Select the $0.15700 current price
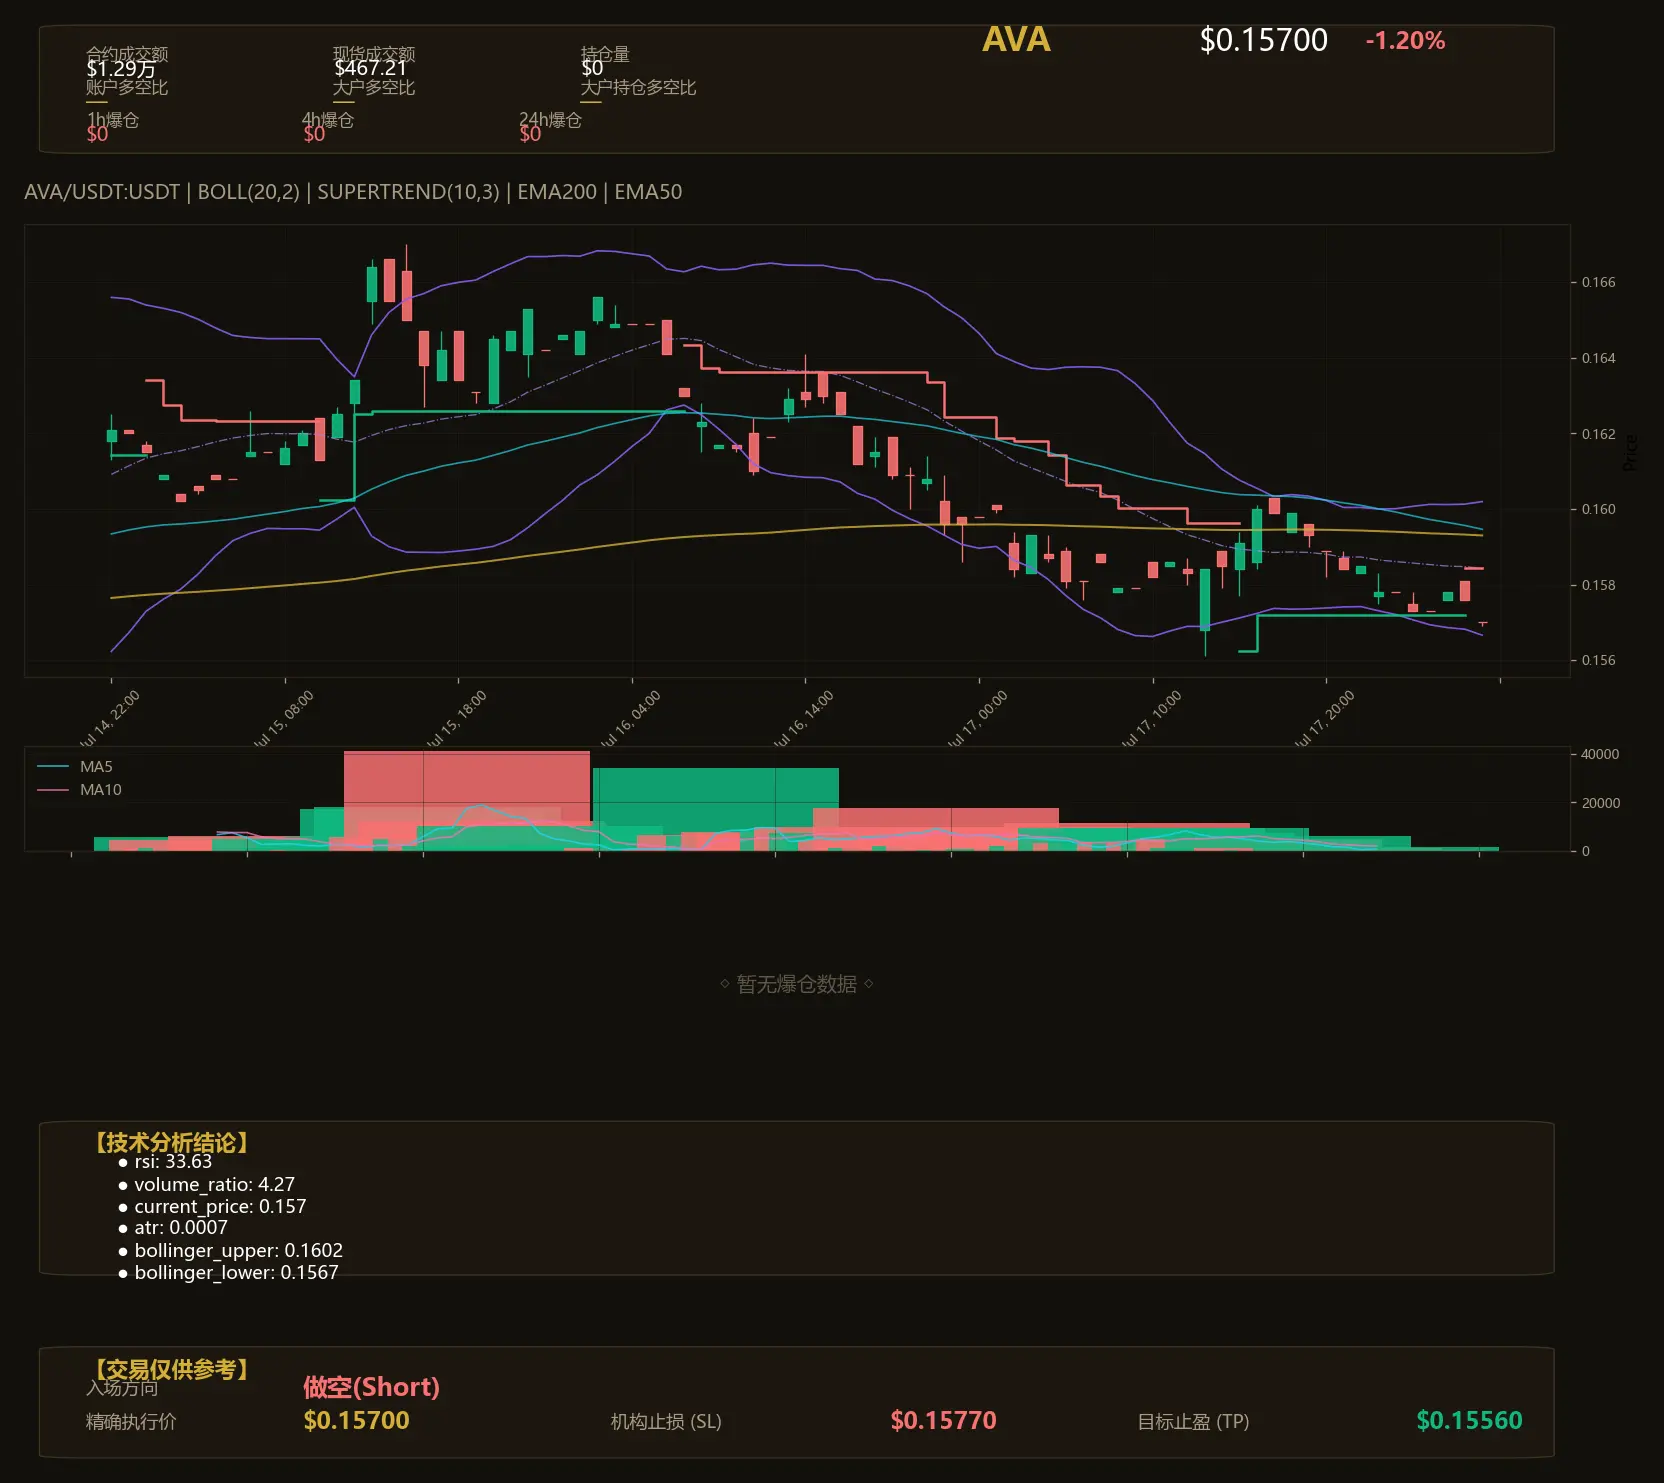This screenshot has width=1664, height=1483. pos(1263,40)
